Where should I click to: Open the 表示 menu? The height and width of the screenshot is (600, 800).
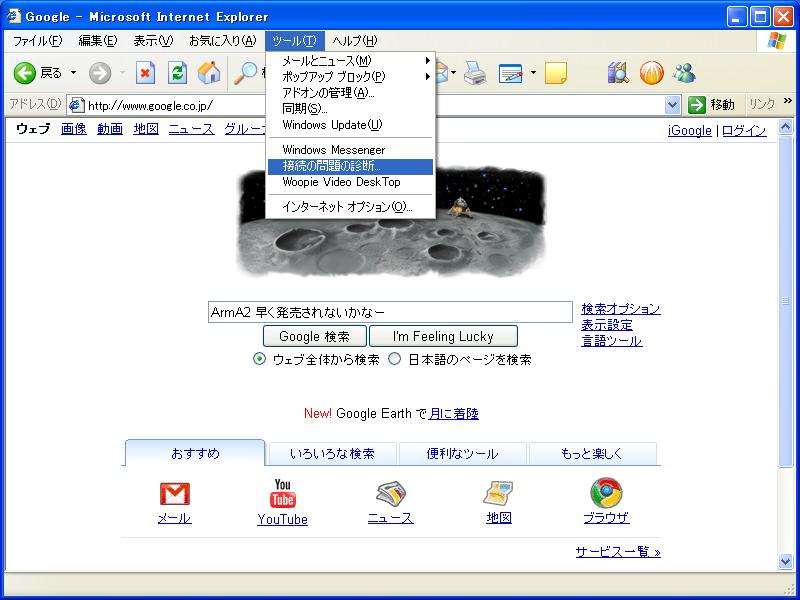click(153, 41)
